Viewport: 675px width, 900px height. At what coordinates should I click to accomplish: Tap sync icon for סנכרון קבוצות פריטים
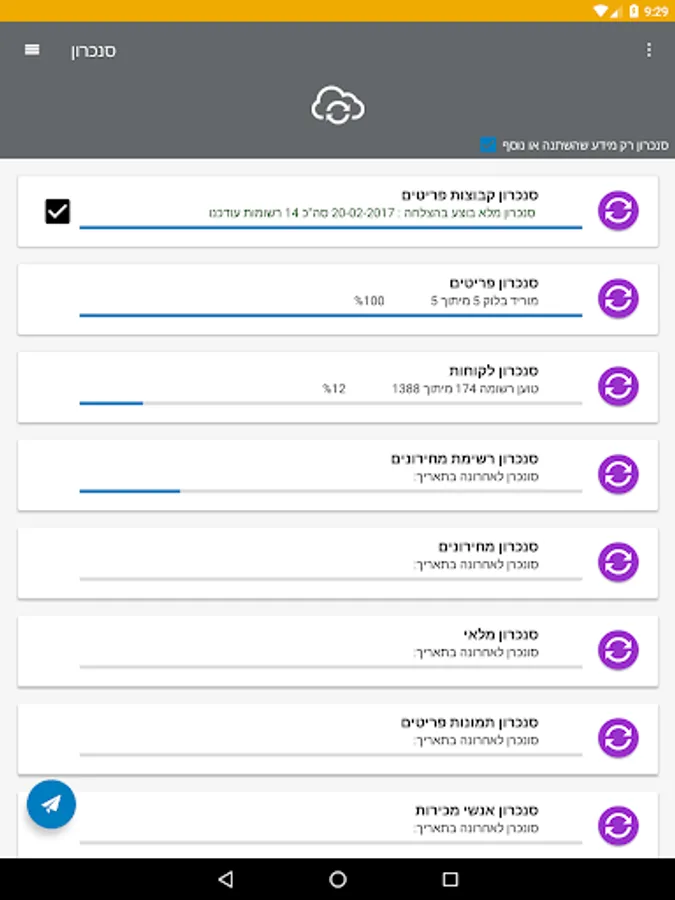coord(618,211)
